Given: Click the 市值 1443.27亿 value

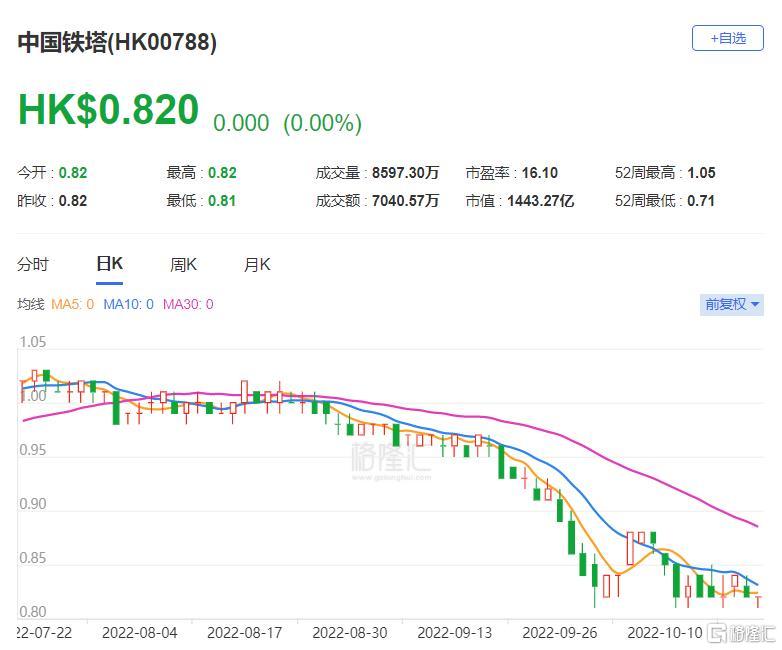Looking at the screenshot, I should pos(541,201).
